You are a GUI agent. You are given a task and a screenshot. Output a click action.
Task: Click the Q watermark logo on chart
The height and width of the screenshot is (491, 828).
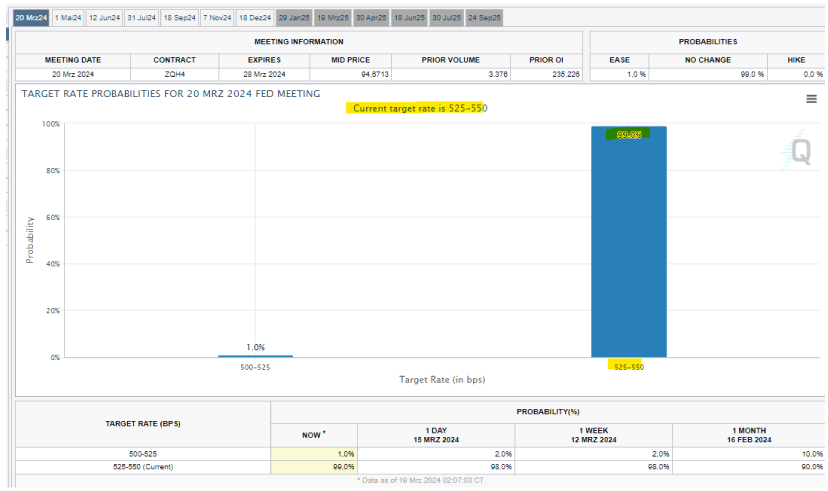click(801, 151)
